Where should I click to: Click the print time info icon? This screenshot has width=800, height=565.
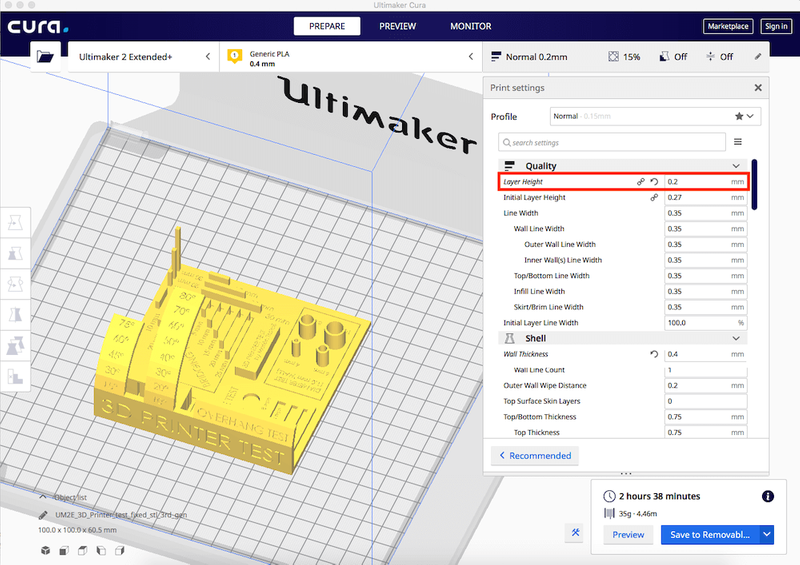tap(767, 496)
